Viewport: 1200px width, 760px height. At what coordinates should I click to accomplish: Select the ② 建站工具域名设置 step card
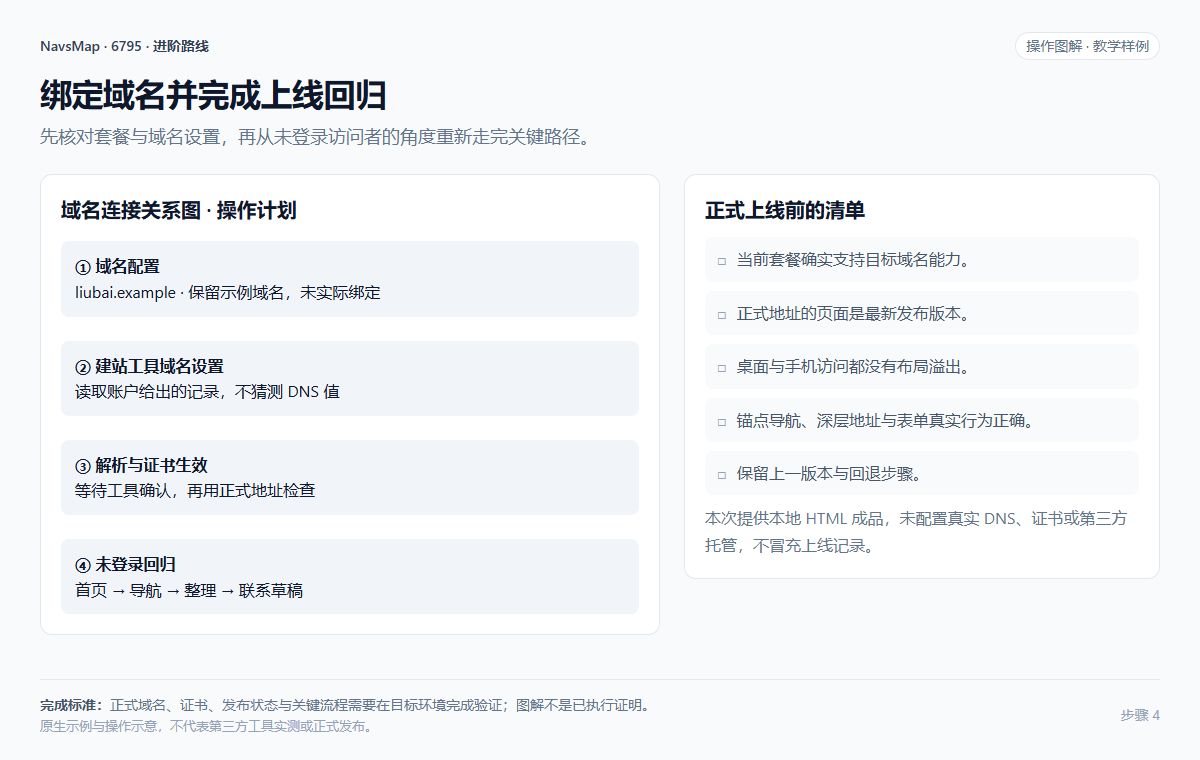(350, 378)
